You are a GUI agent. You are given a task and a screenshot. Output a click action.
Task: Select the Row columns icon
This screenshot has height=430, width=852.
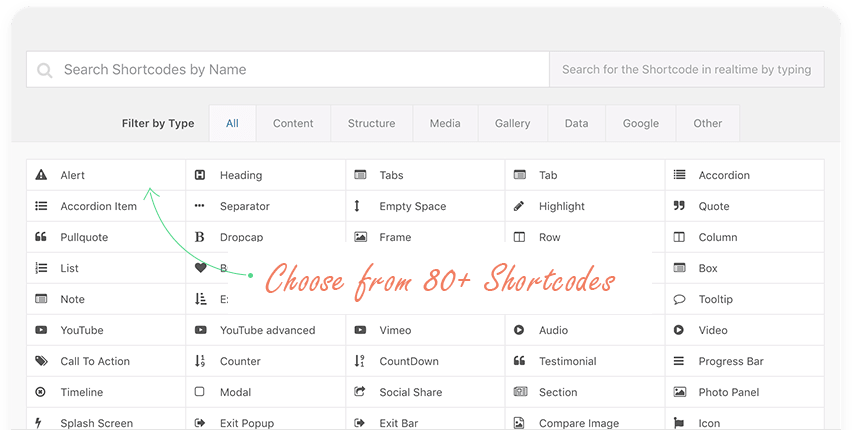pyautogui.click(x=519, y=237)
